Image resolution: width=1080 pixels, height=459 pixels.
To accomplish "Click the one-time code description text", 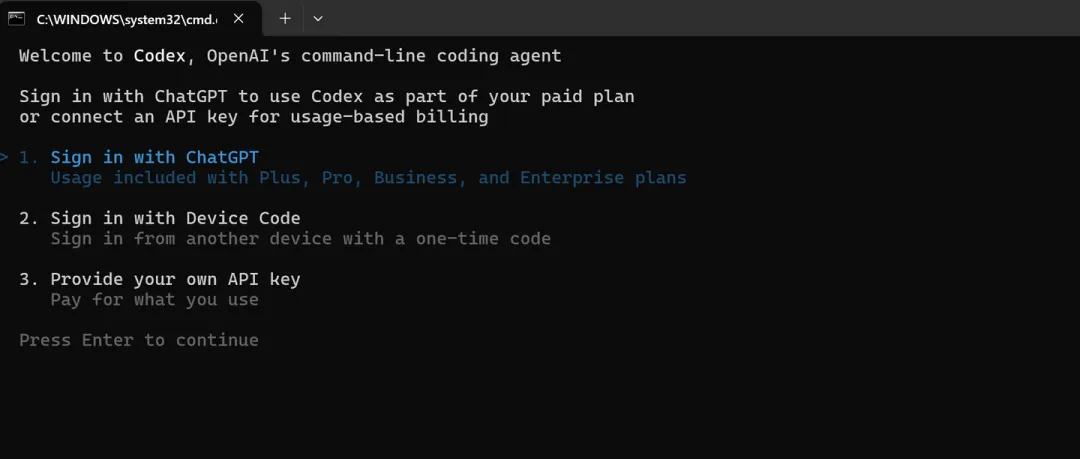I will tap(300, 239).
